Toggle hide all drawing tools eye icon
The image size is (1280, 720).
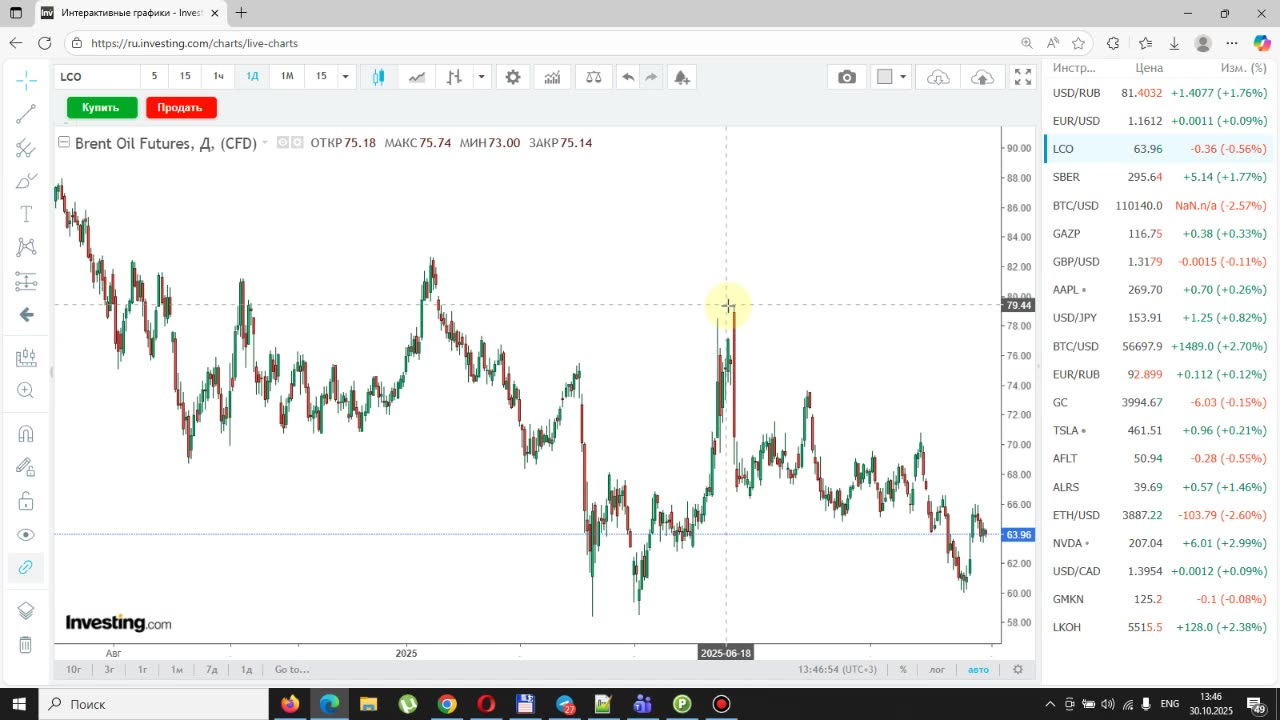click(x=26, y=535)
